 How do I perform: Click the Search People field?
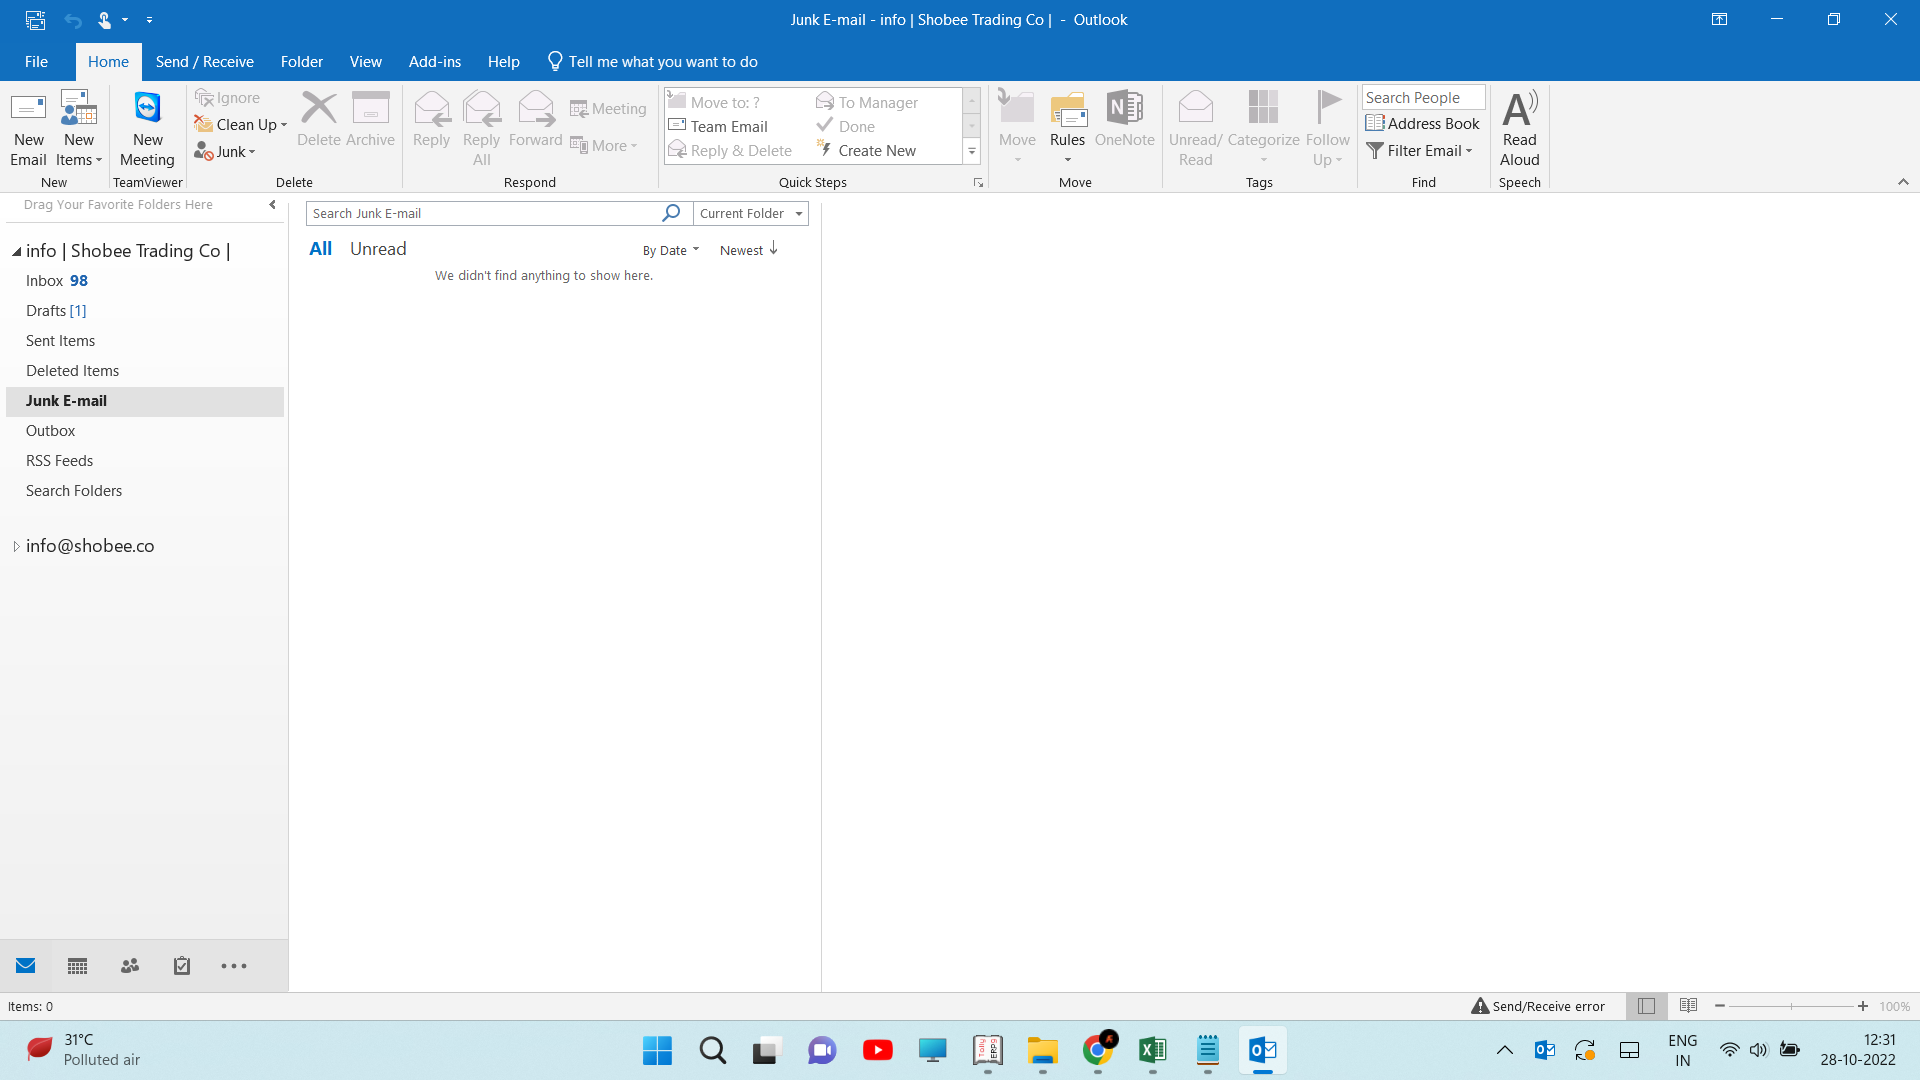coord(1423,98)
